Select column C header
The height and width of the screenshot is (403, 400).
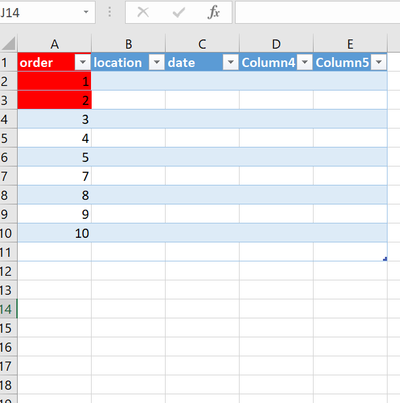pos(203,44)
